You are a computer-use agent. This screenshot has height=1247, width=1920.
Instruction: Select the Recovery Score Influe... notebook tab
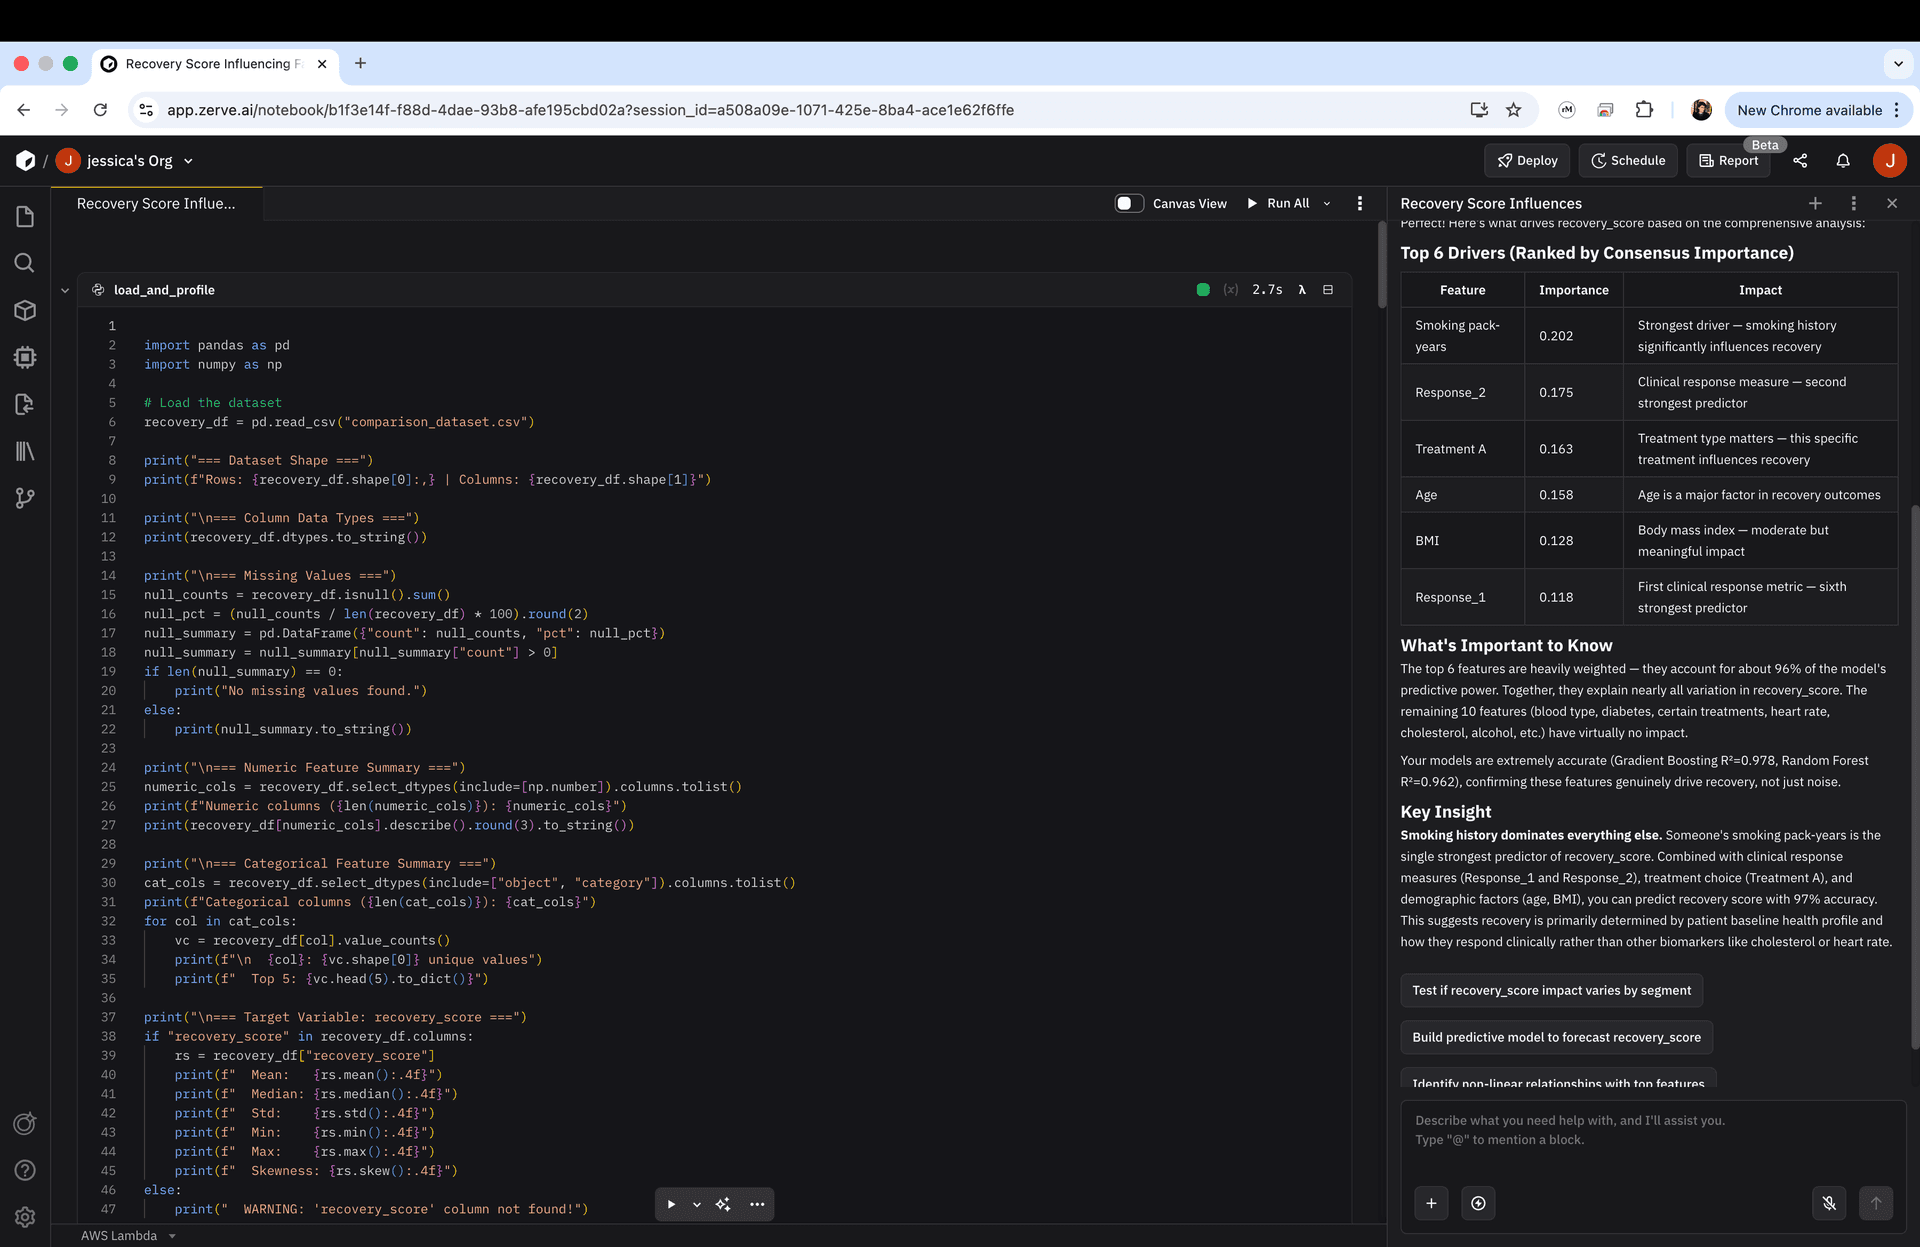click(x=157, y=203)
